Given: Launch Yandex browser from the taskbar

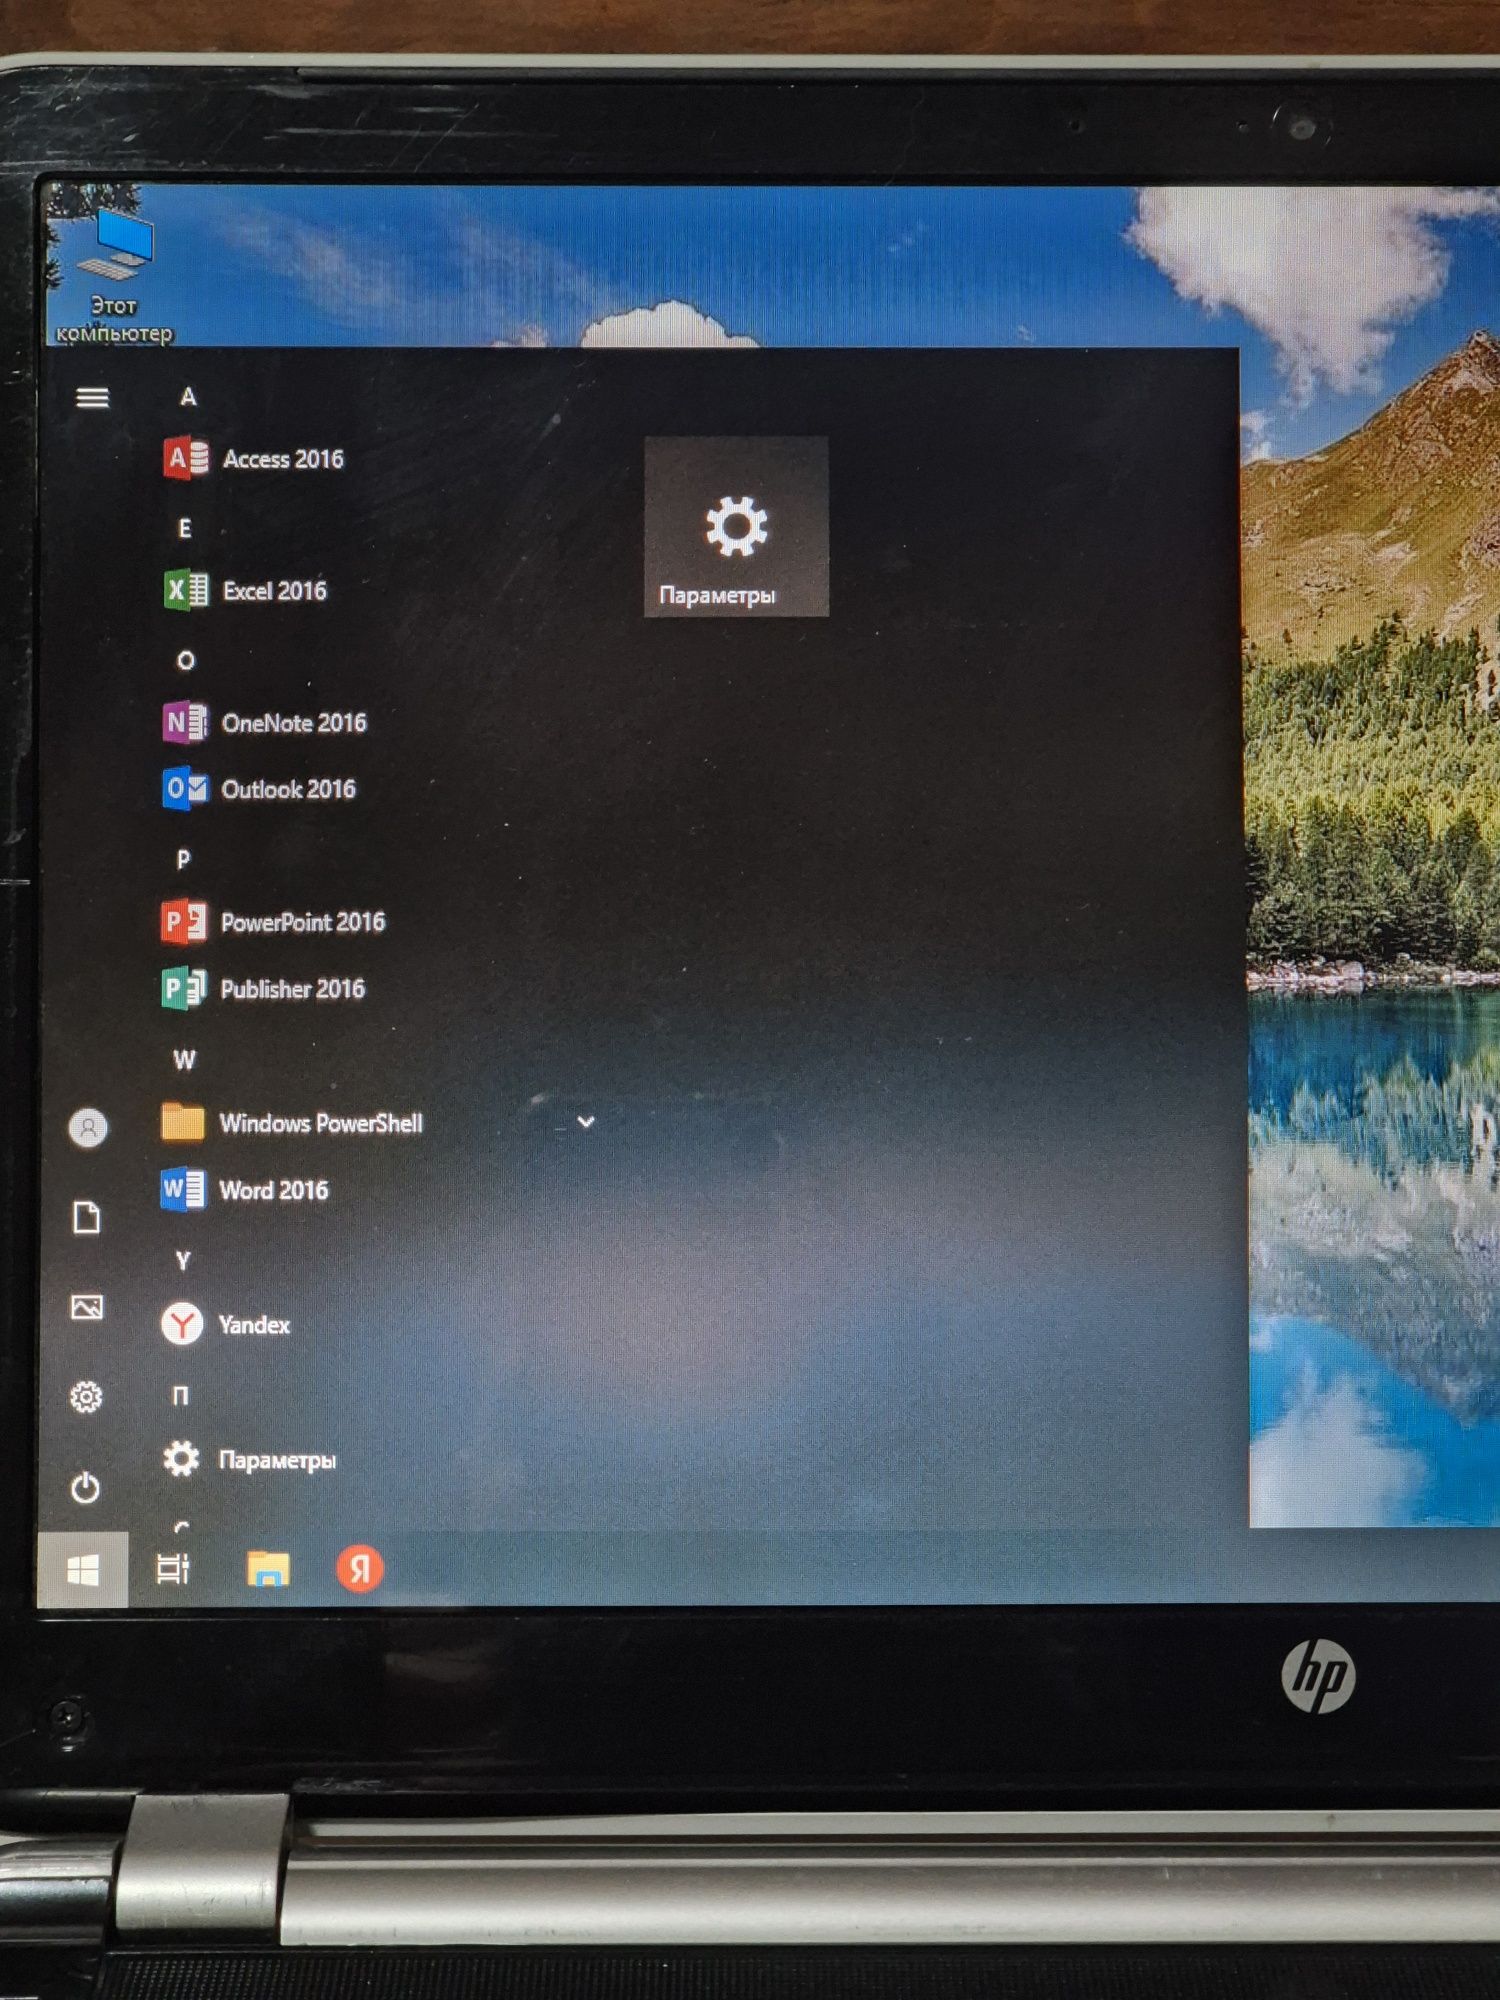Looking at the screenshot, I should (x=359, y=1568).
